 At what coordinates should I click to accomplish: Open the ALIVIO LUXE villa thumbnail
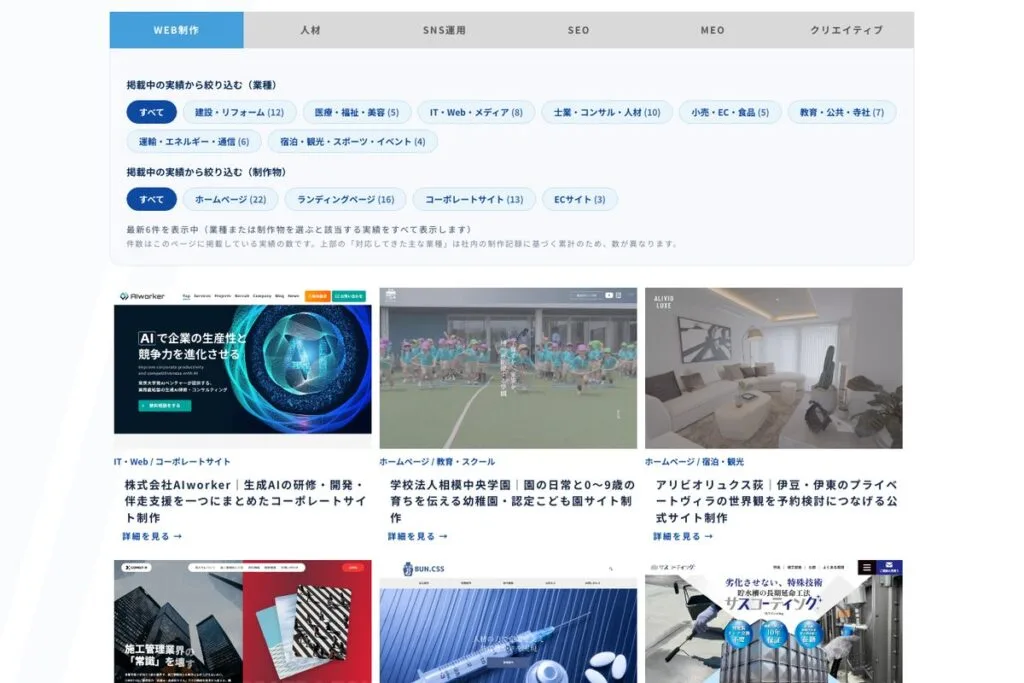click(774, 368)
